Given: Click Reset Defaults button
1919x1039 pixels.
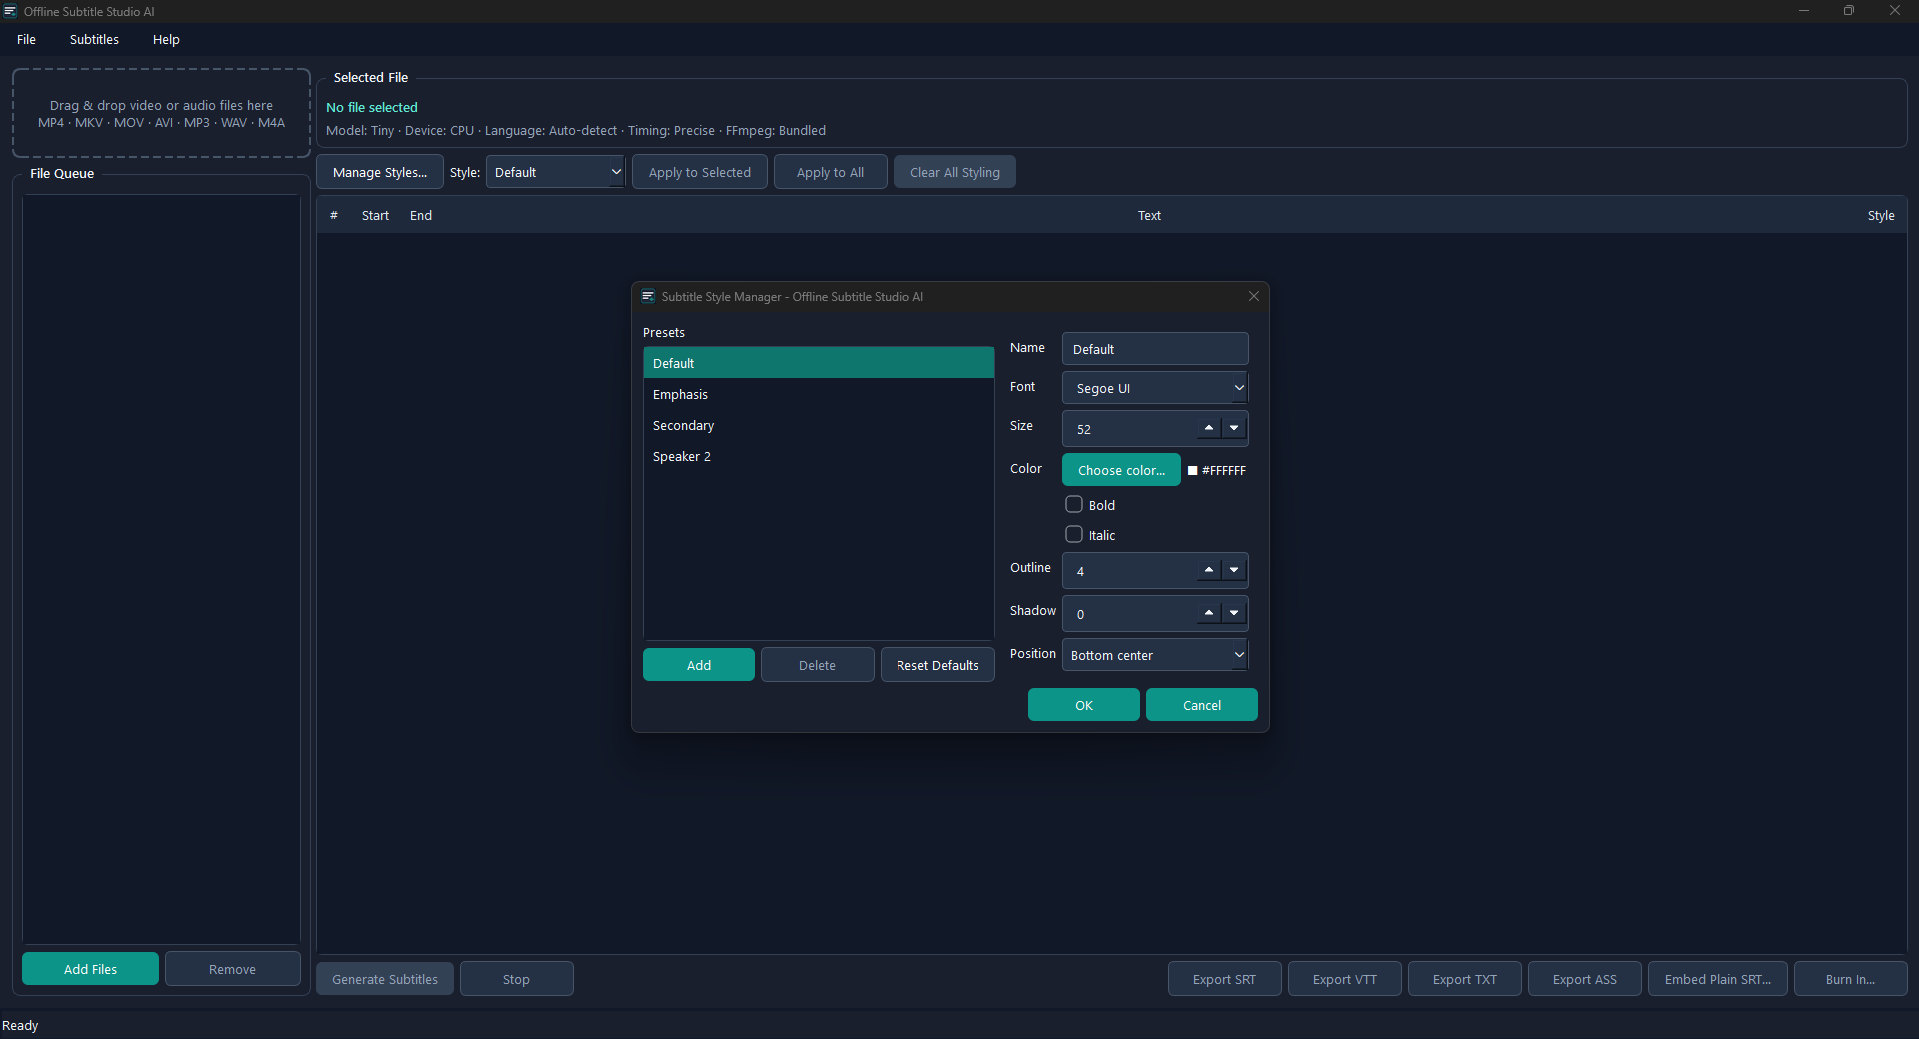Looking at the screenshot, I should coord(938,665).
